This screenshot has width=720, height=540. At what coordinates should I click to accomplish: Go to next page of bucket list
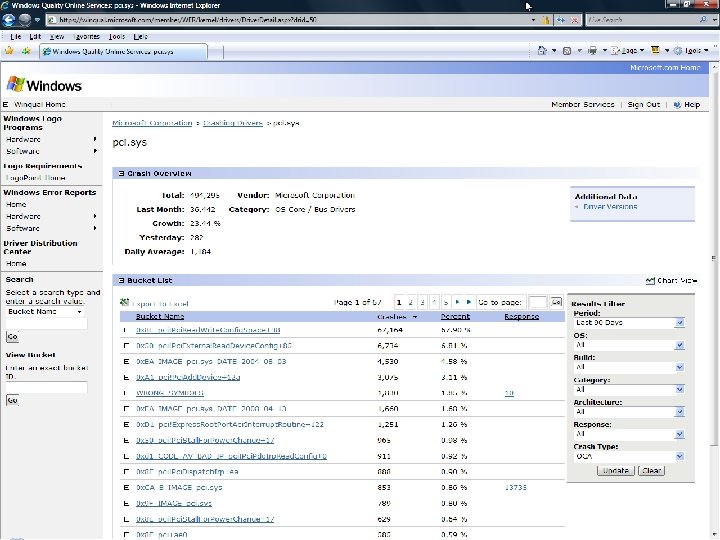tap(458, 301)
